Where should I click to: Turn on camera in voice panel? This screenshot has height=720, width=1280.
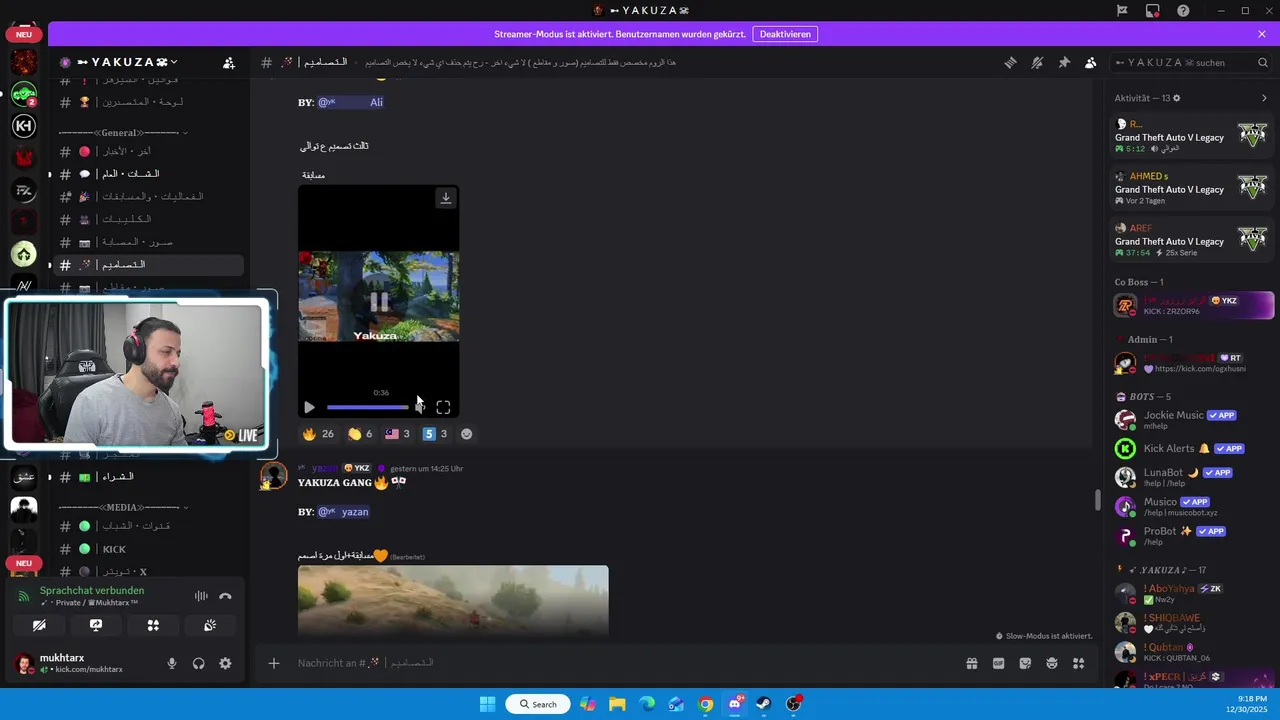tap(39, 625)
